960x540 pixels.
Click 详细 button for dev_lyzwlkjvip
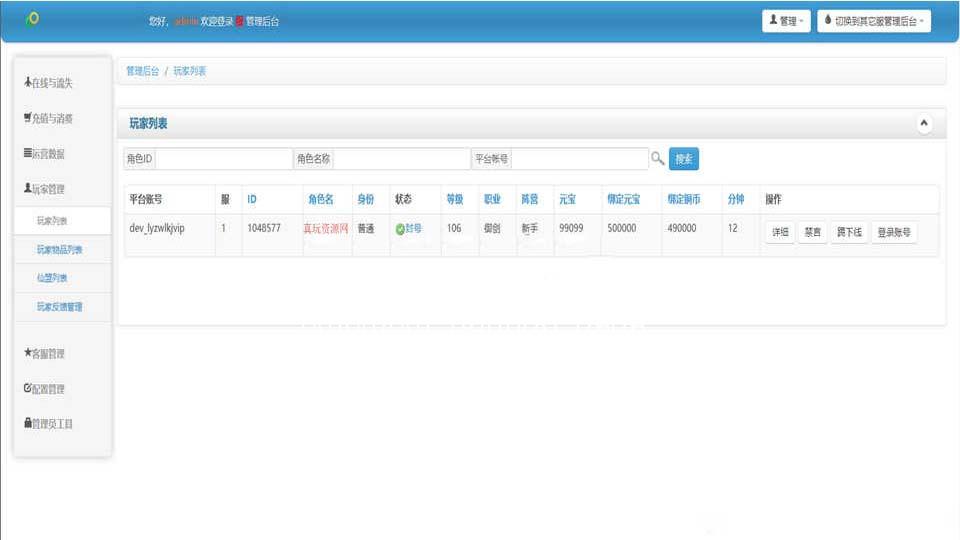tap(780, 232)
